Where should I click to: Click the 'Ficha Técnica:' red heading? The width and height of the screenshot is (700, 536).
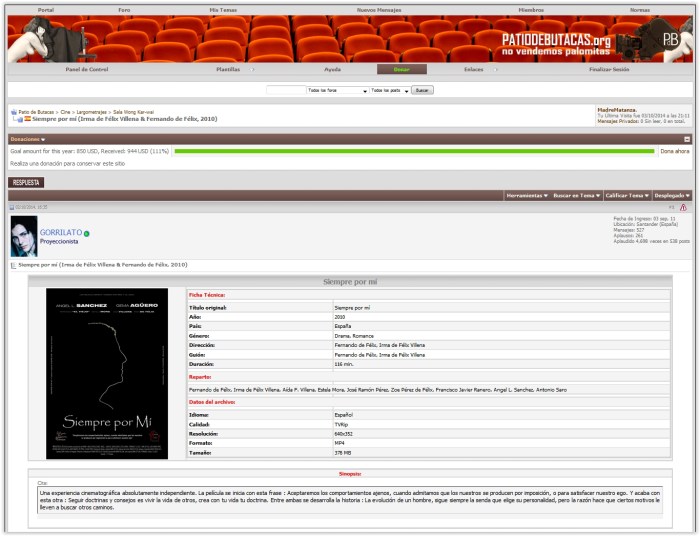coord(207,295)
